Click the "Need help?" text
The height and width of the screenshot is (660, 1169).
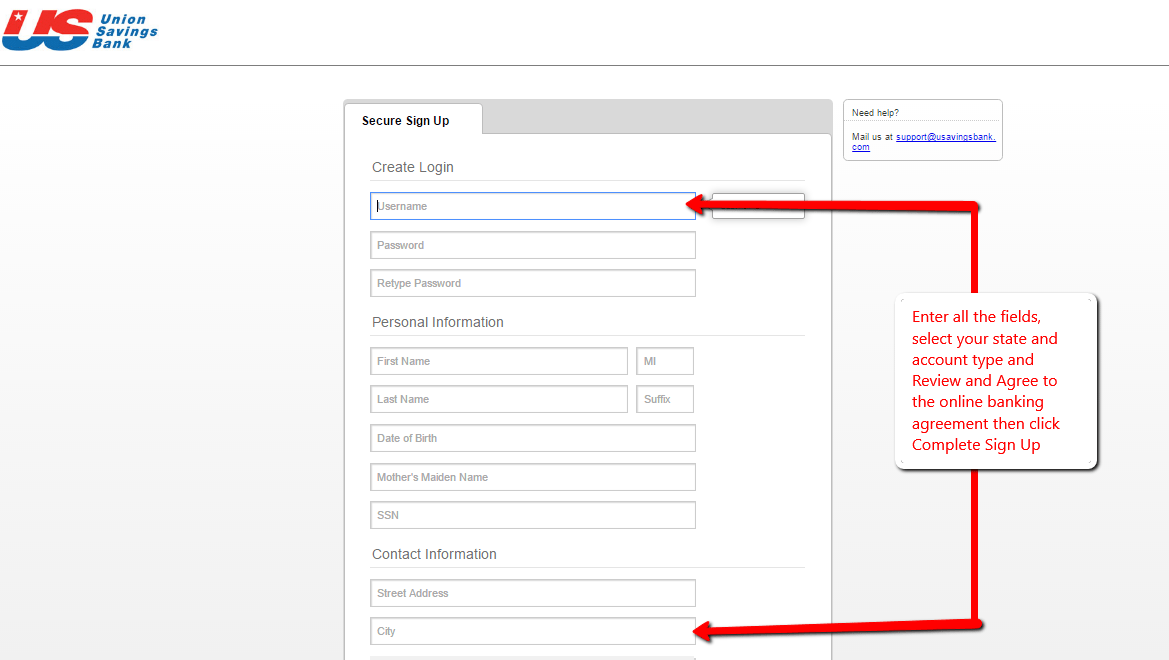875,113
